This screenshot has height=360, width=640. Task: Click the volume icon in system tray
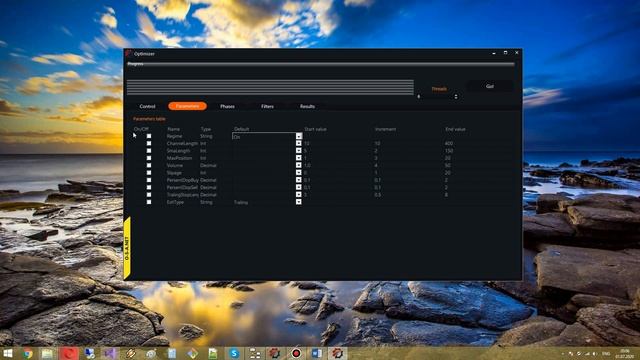[x=595, y=353]
